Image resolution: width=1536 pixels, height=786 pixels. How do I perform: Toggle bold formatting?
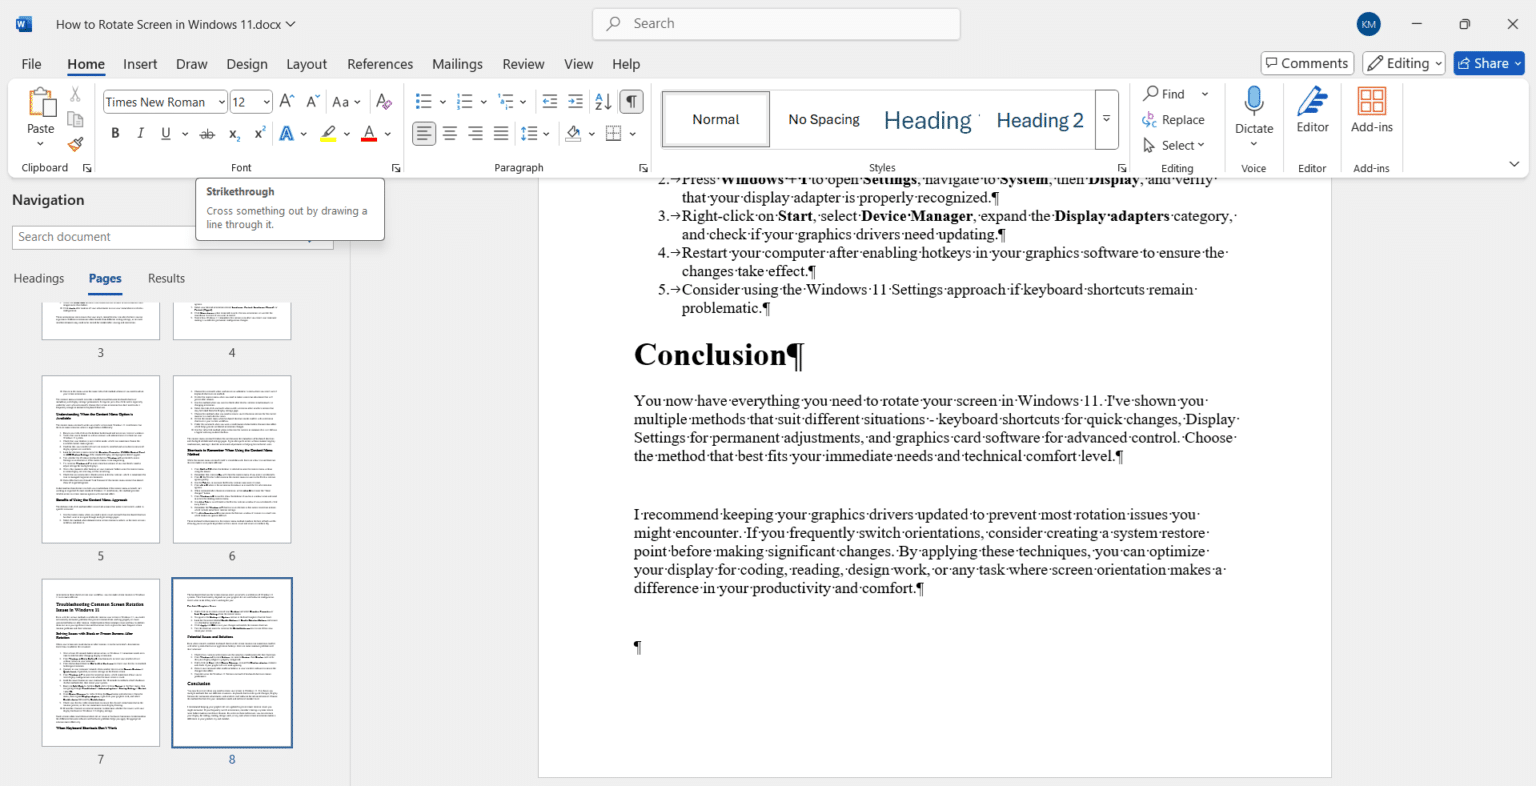pyautogui.click(x=115, y=133)
